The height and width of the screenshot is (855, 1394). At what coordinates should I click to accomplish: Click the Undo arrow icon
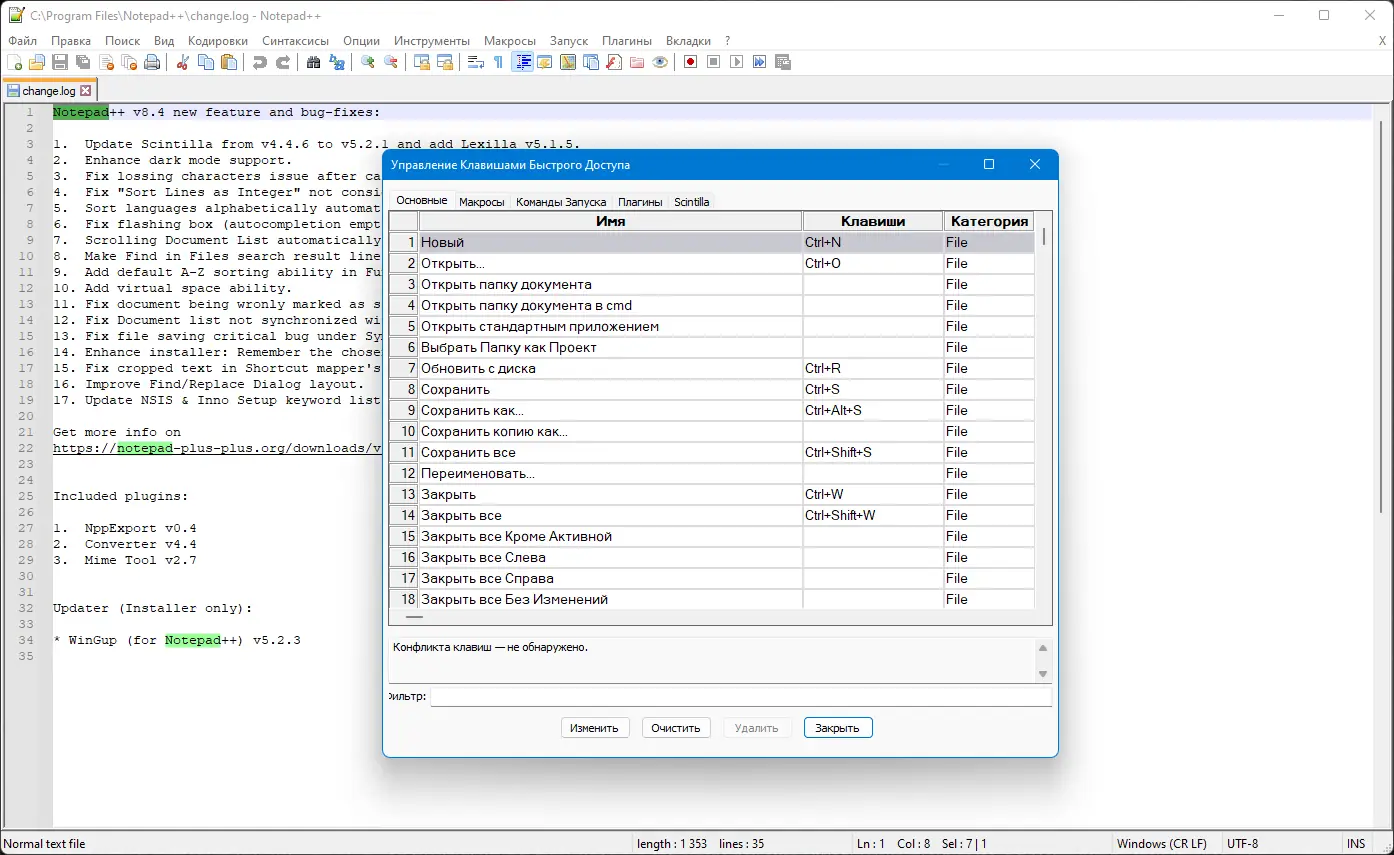point(260,62)
